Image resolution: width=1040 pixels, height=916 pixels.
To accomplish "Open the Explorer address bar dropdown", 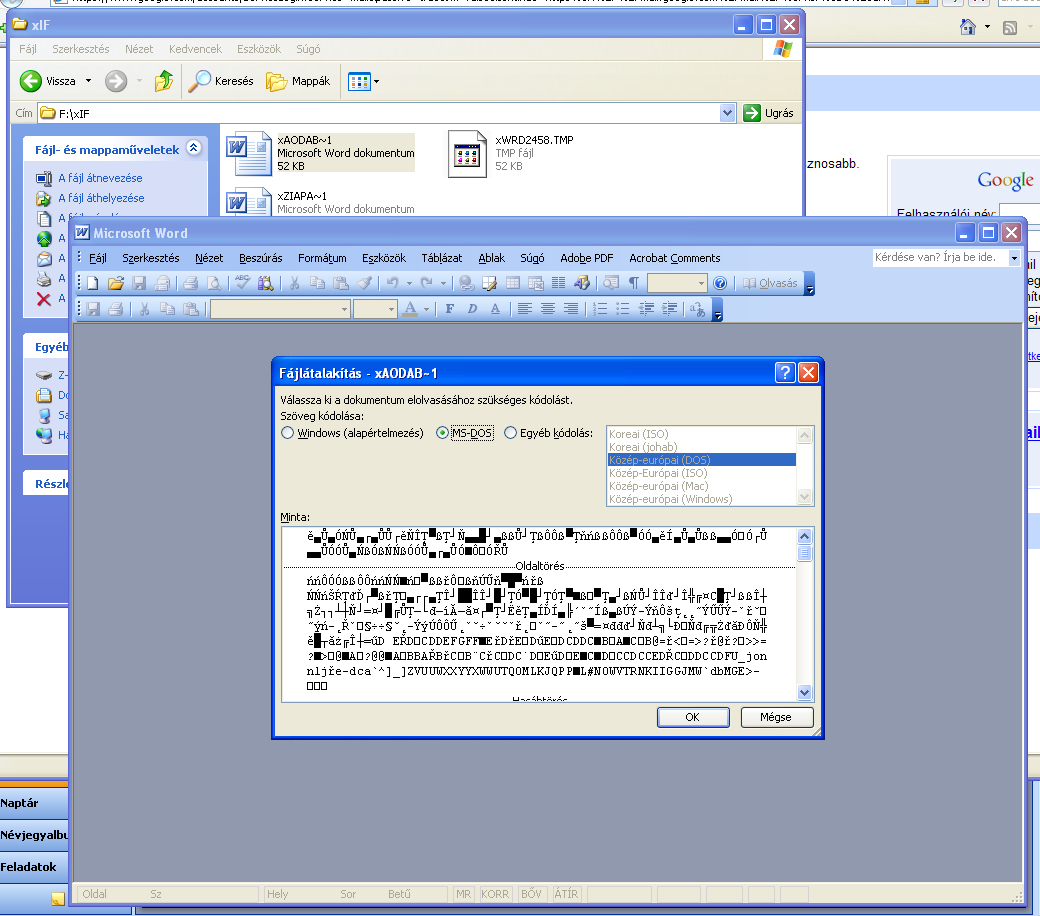I will 727,113.
